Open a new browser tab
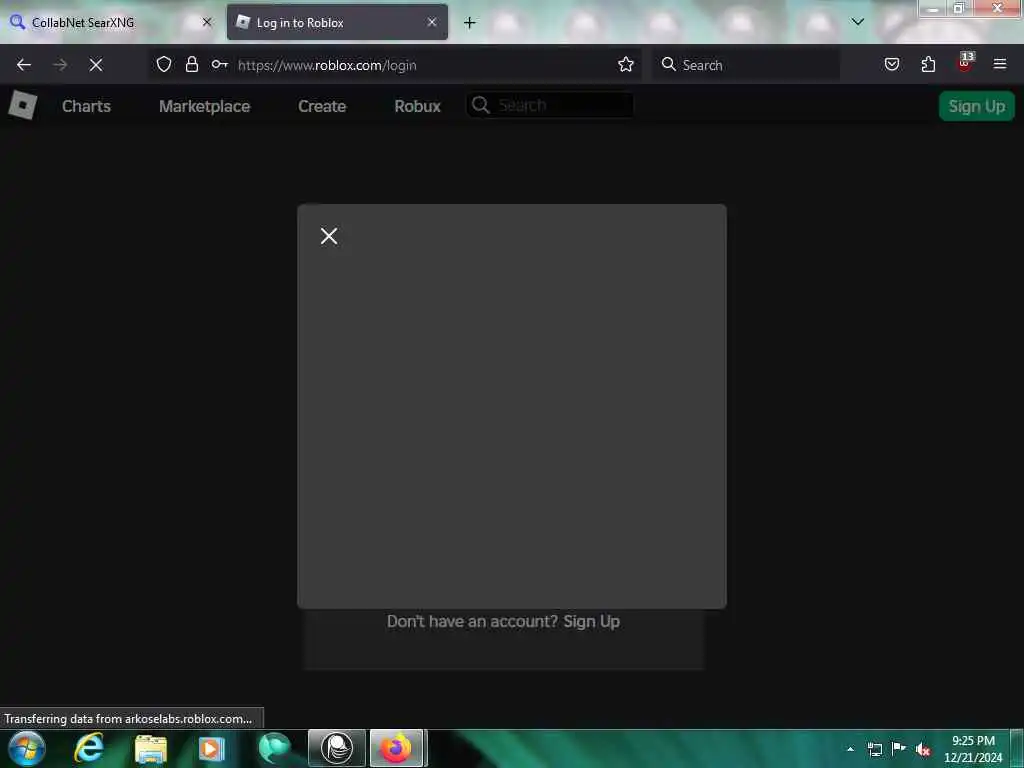Viewport: 1024px width, 768px height. (470, 23)
